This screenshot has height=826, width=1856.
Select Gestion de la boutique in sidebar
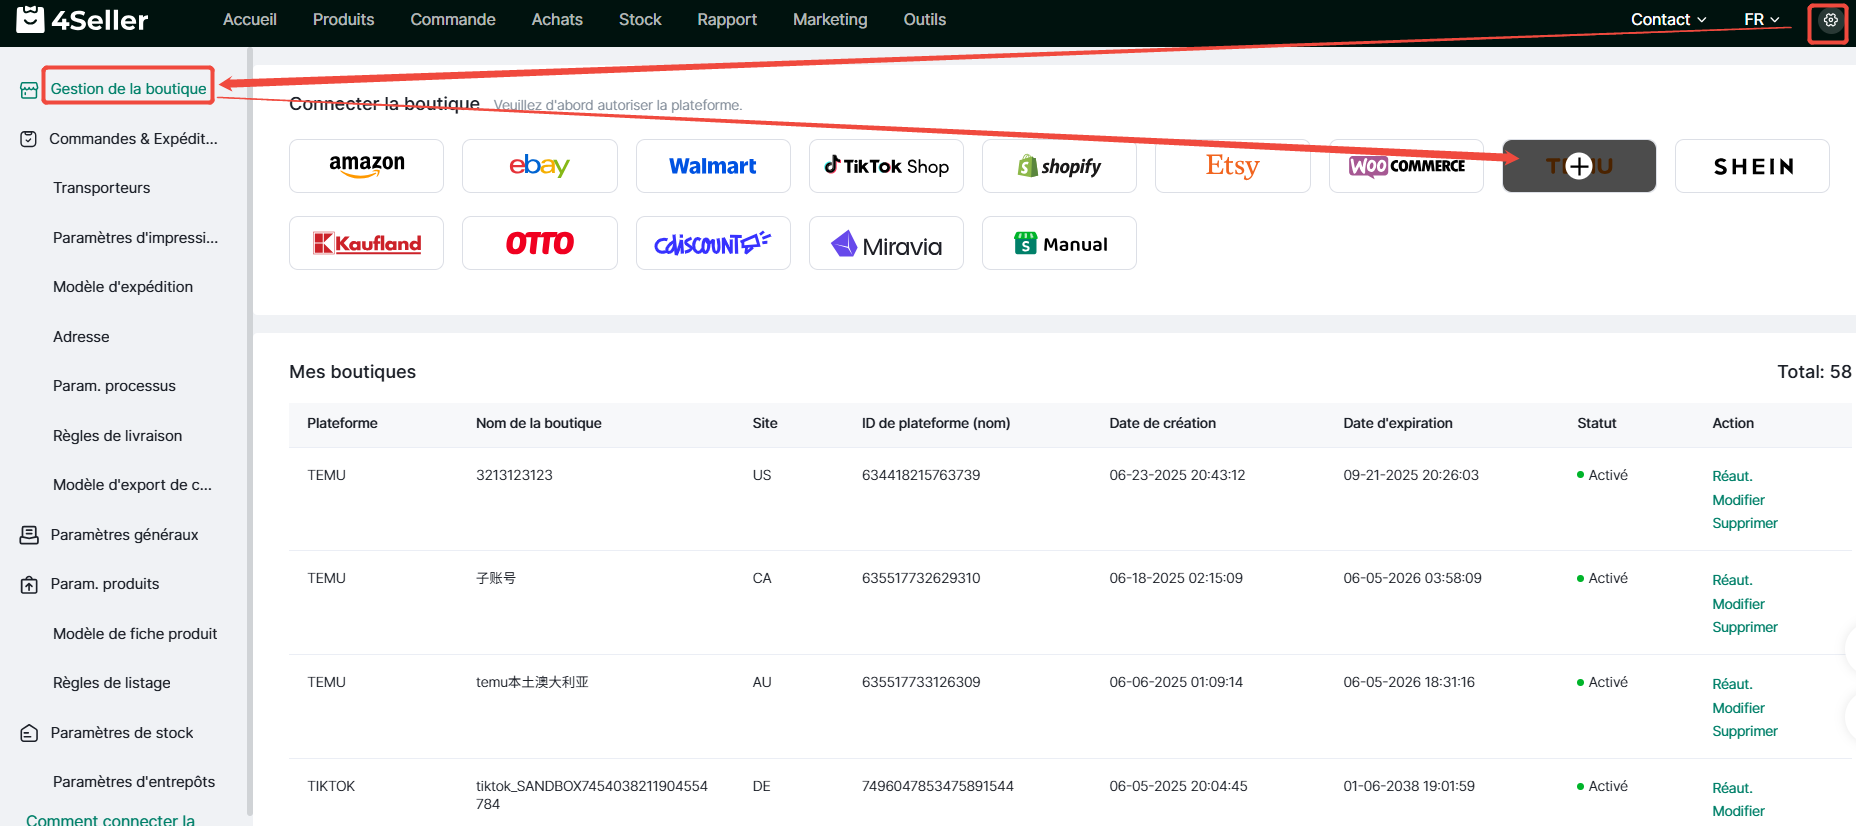[x=128, y=89]
